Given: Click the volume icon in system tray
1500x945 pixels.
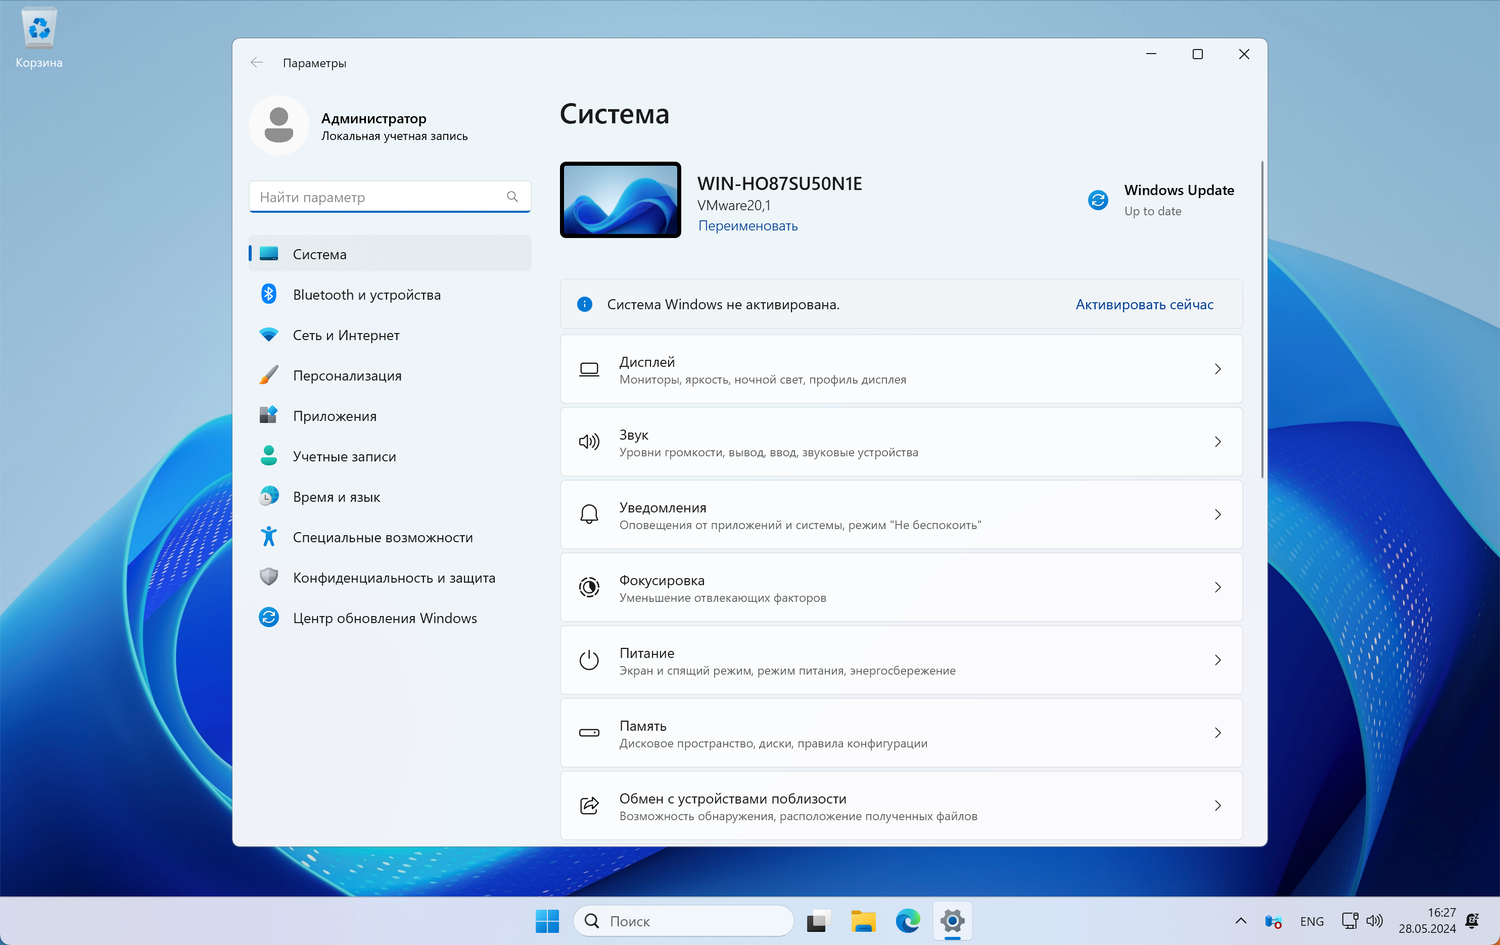Looking at the screenshot, I should (1375, 921).
